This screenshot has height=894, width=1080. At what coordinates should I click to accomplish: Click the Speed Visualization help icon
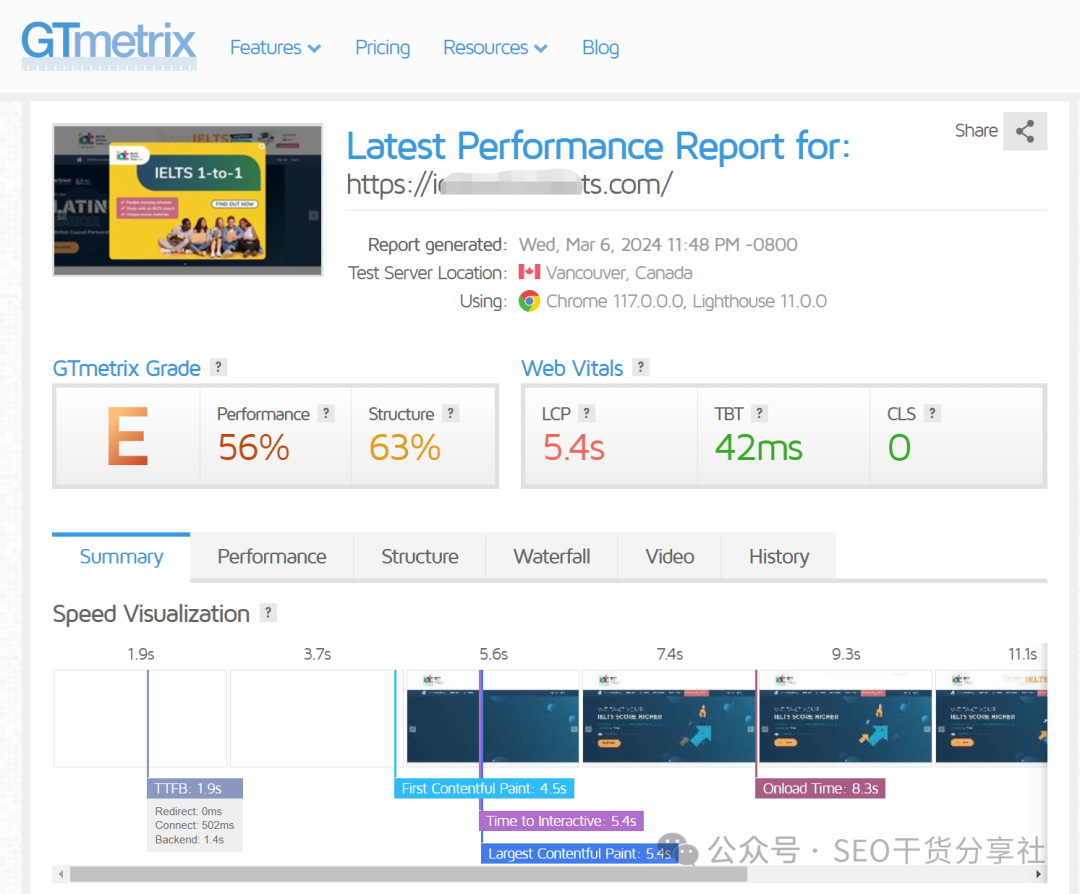pos(268,612)
